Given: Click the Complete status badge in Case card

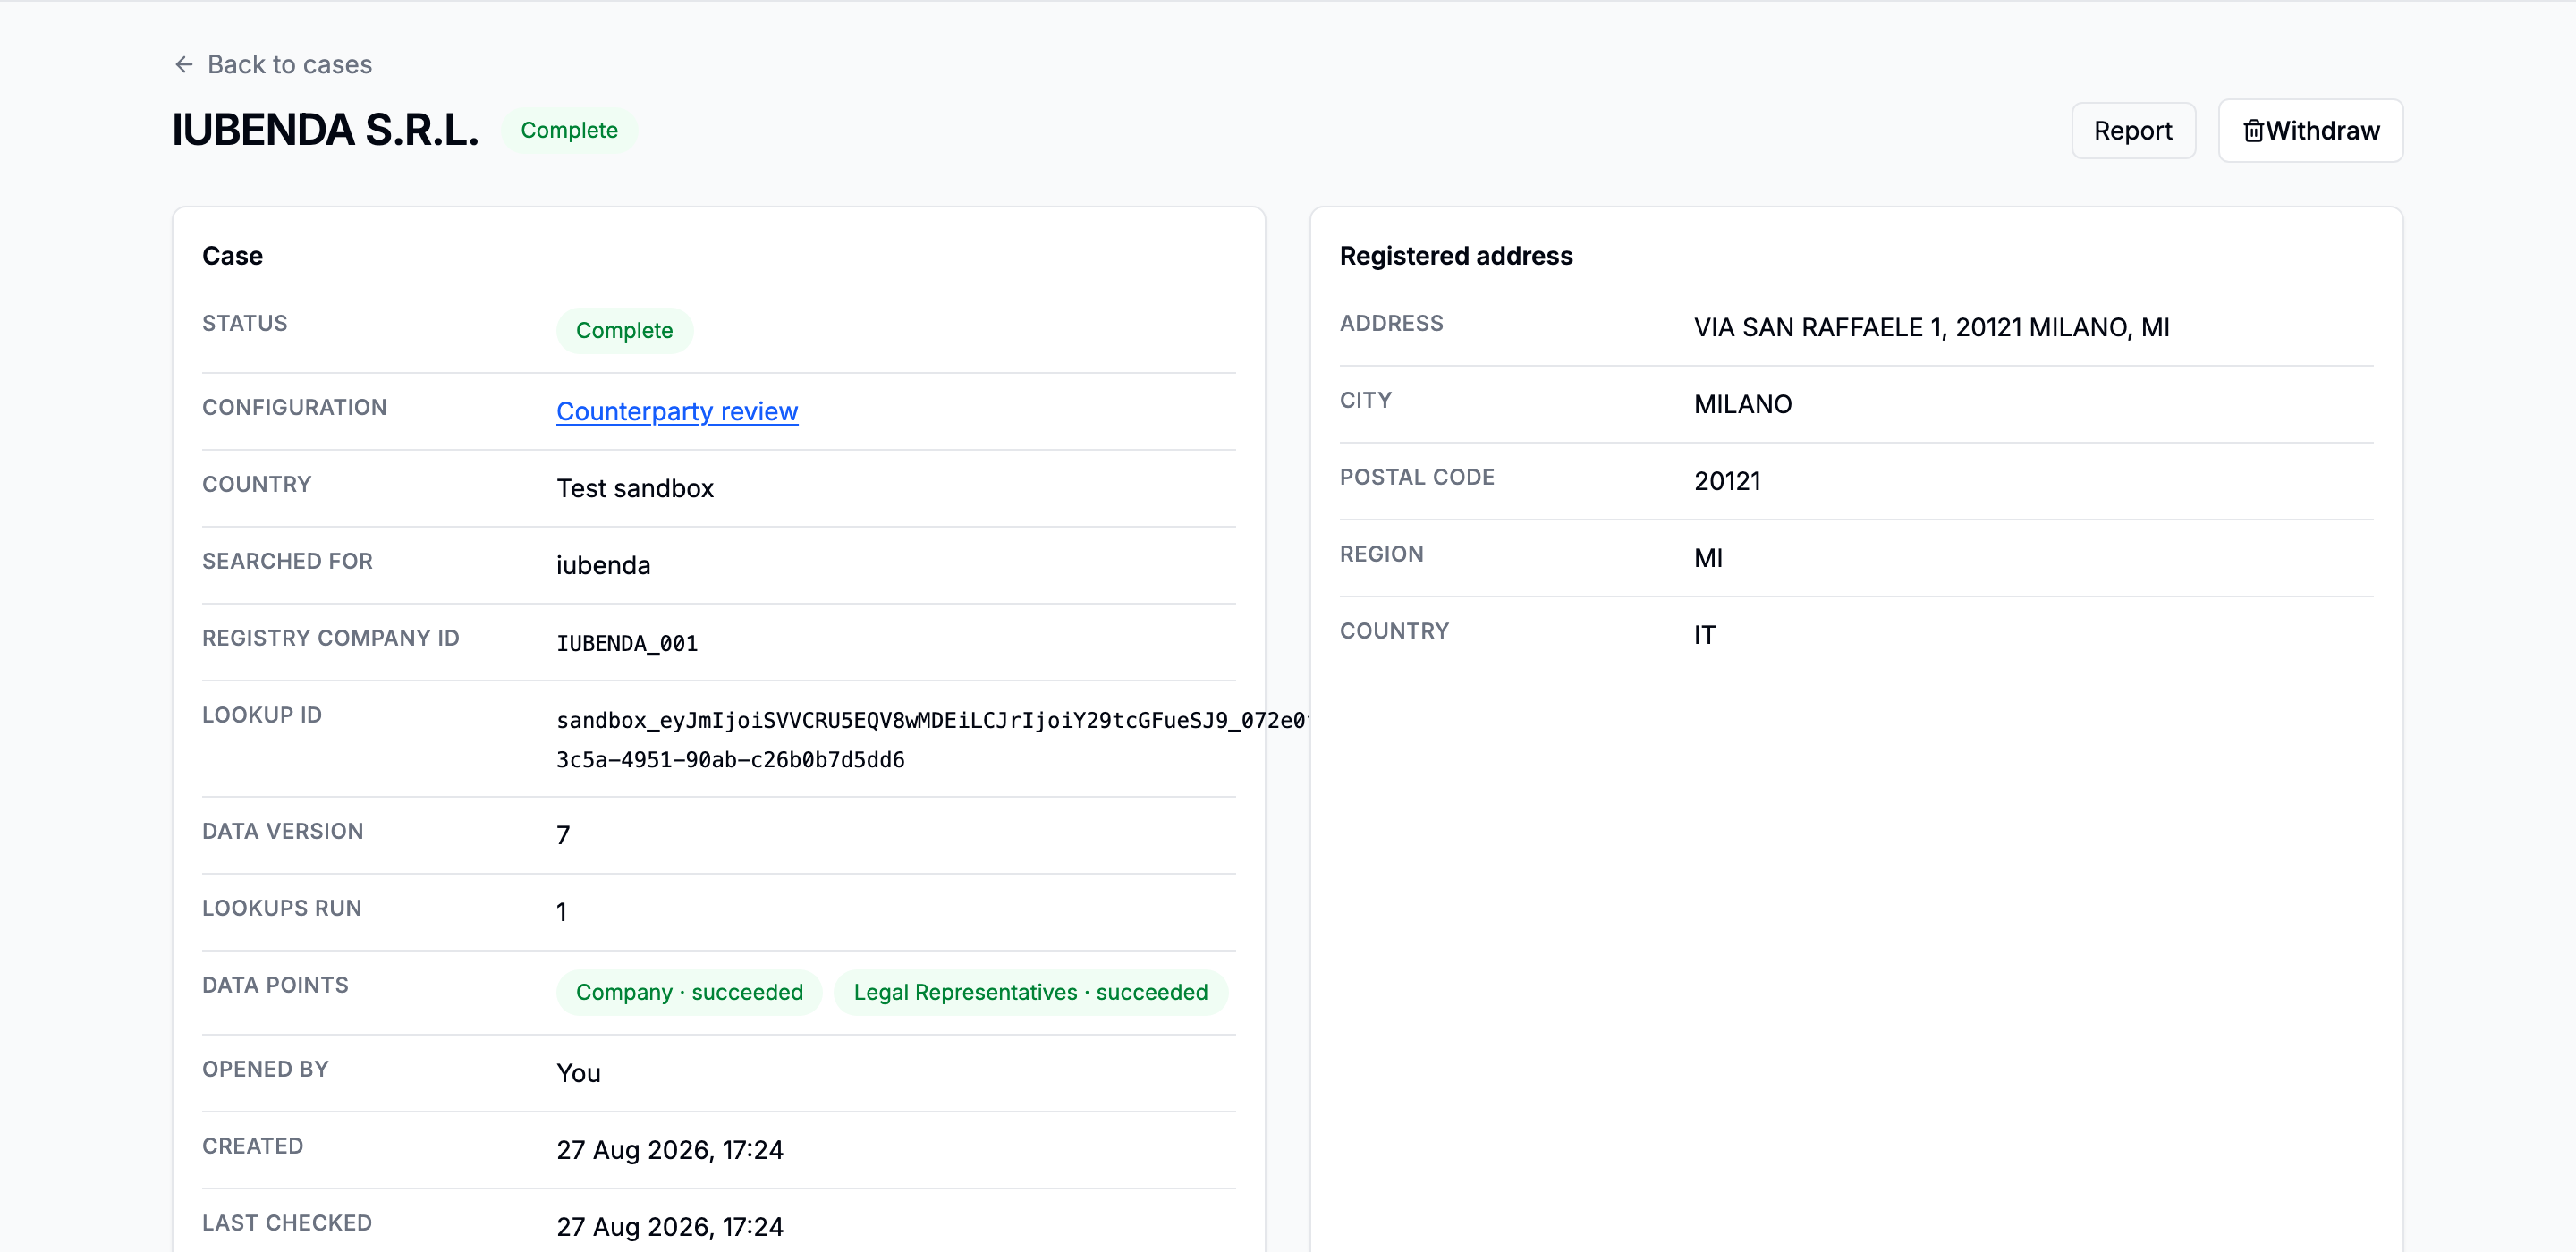Looking at the screenshot, I should point(624,331).
